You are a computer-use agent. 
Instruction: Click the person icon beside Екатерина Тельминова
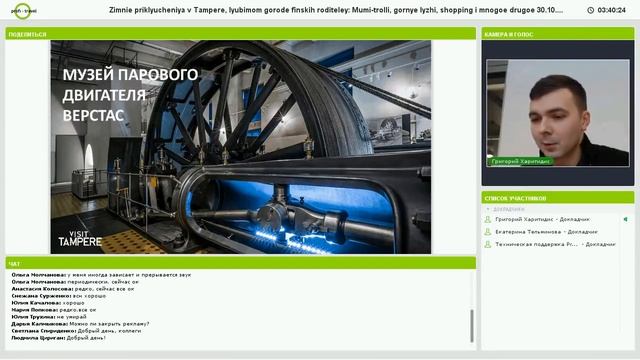click(487, 232)
